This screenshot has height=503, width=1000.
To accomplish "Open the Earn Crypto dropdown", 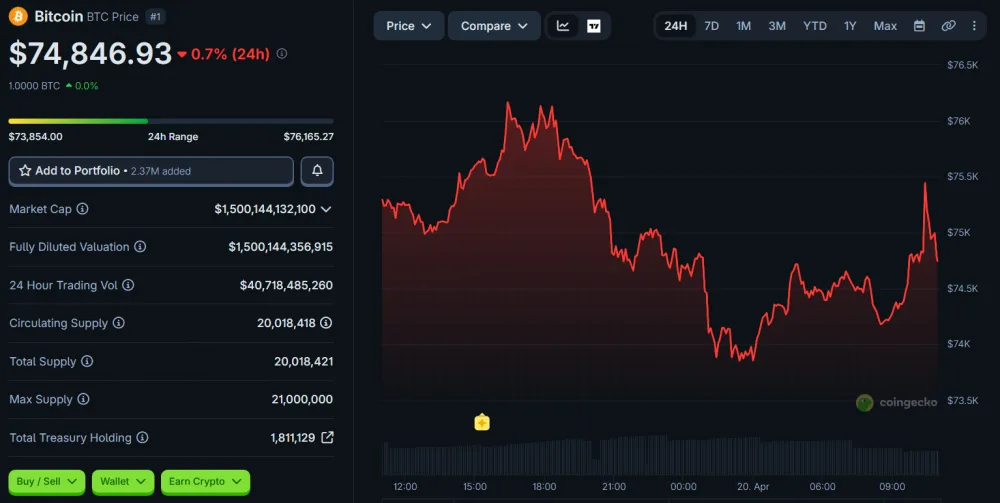I will tap(205, 482).
